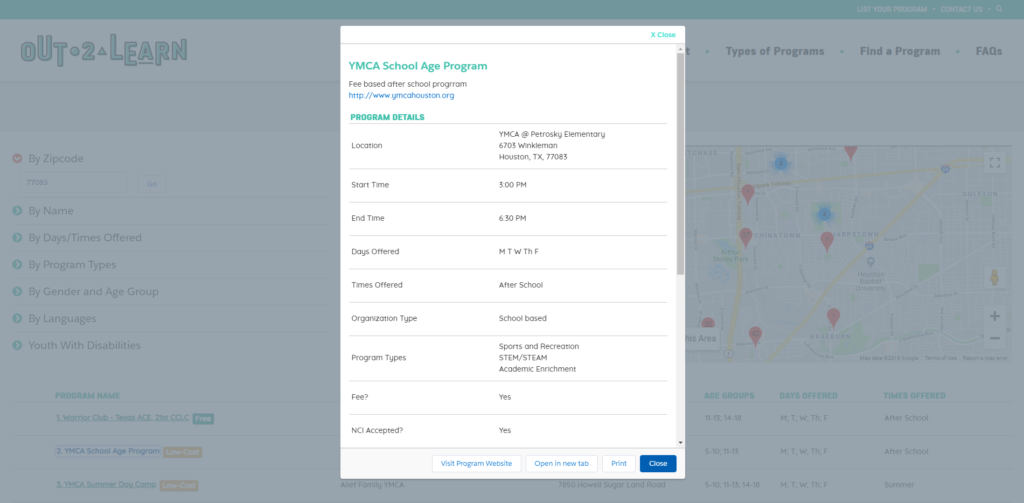Click the AGE GROUPS column header

(729, 396)
